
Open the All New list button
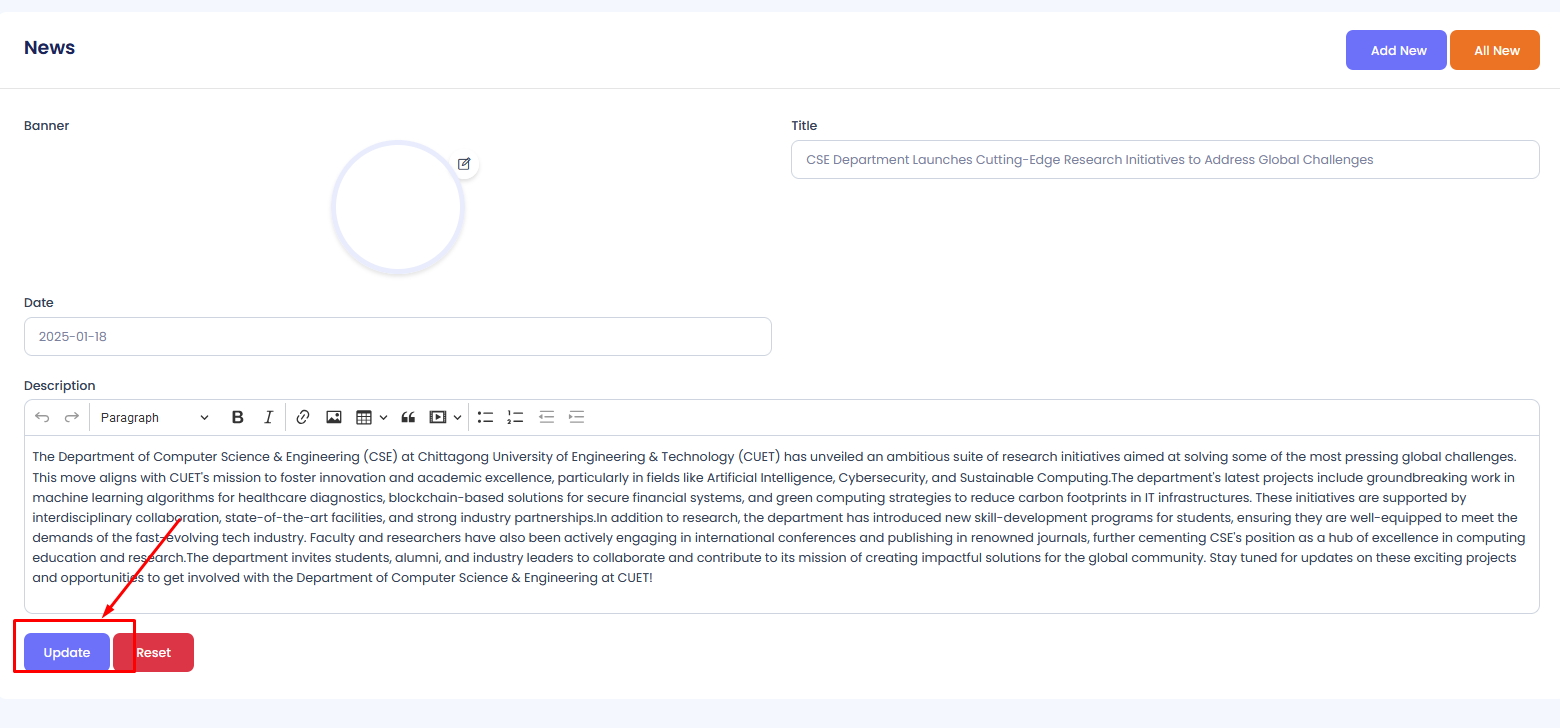point(1495,50)
